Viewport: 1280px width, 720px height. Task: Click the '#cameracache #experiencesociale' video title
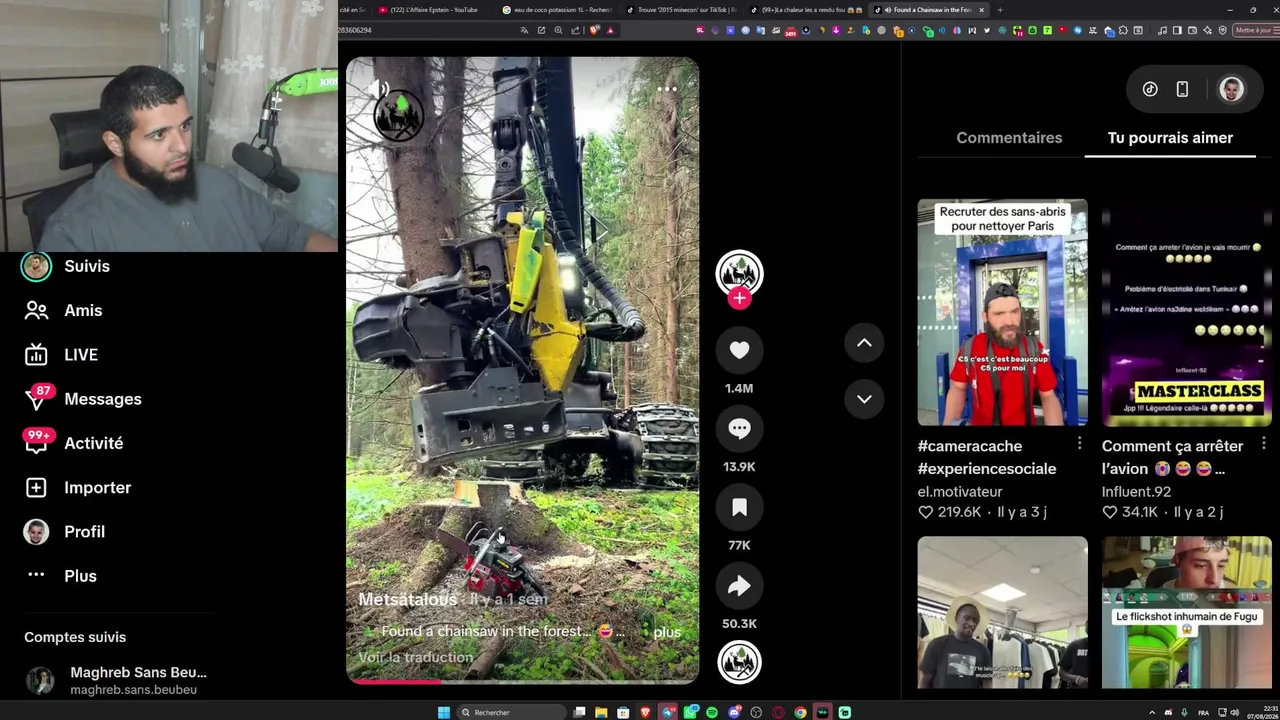(987, 457)
